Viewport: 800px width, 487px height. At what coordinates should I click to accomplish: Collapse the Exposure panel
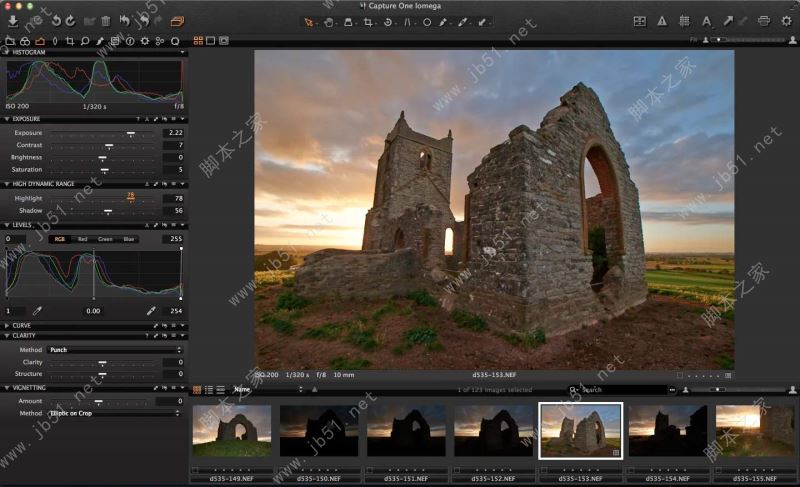pos(7,119)
